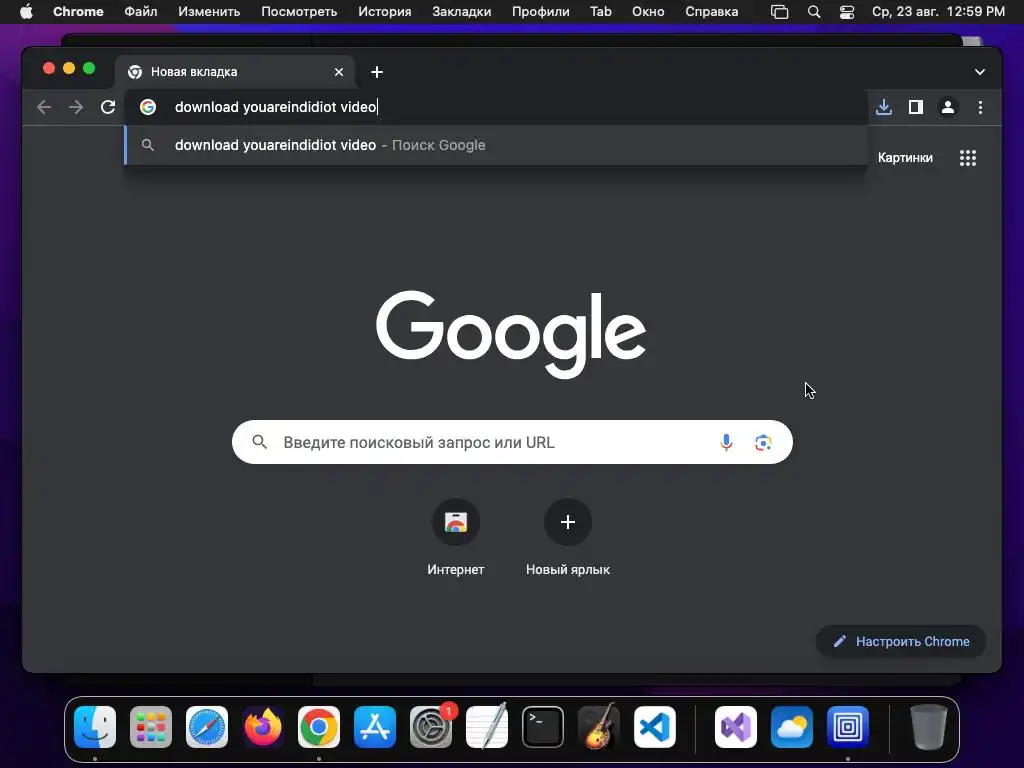The height and width of the screenshot is (768, 1024).
Task: Open TextEdit from the Dock
Action: tap(487, 727)
